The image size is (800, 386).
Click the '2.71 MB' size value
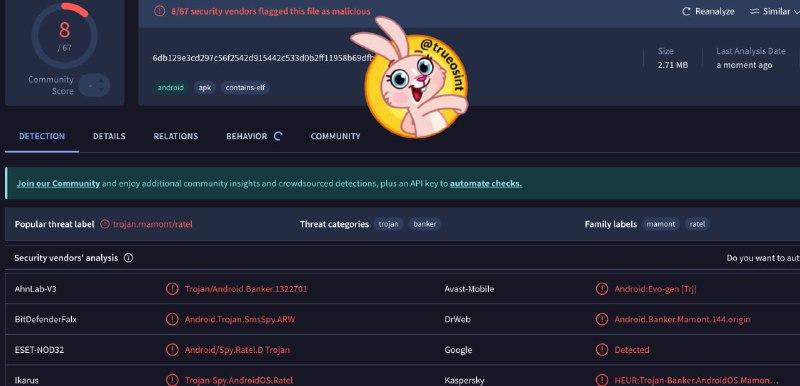[x=673, y=65]
